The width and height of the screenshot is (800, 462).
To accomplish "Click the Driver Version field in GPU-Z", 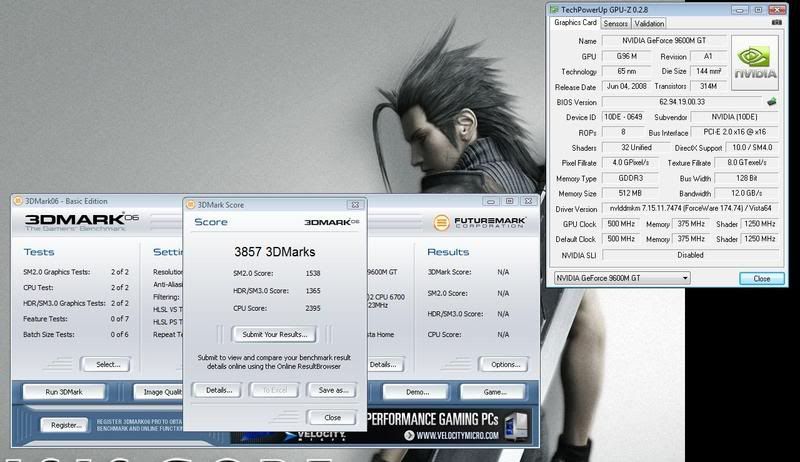I will [690, 208].
